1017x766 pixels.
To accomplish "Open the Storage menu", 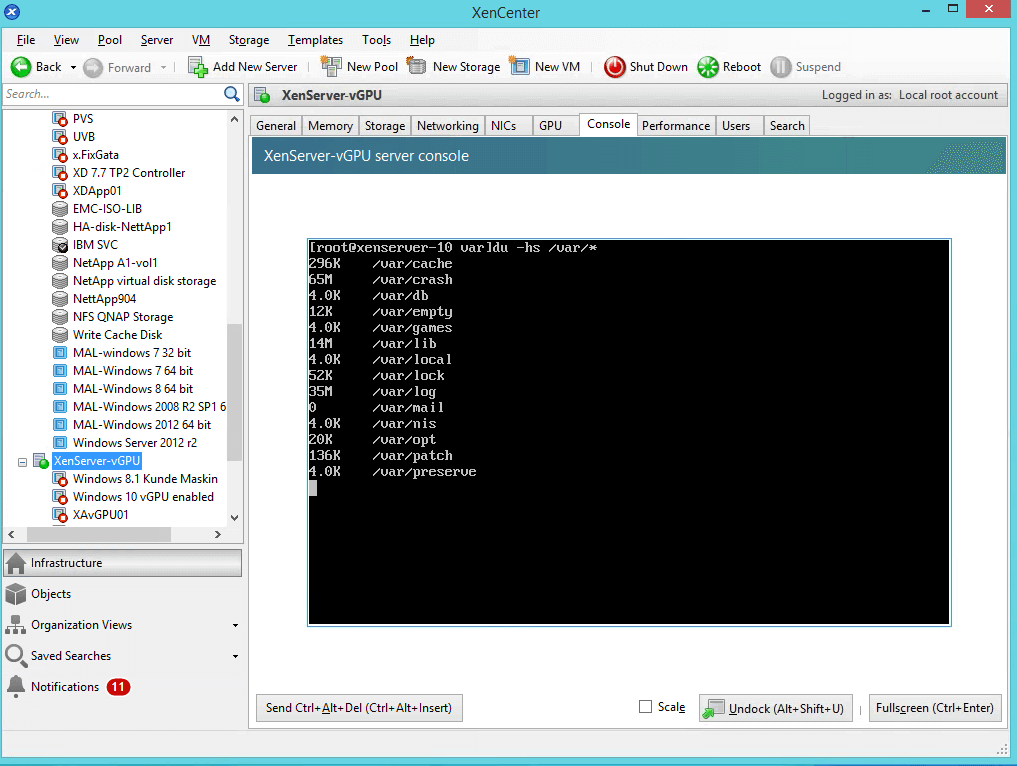I will 248,40.
